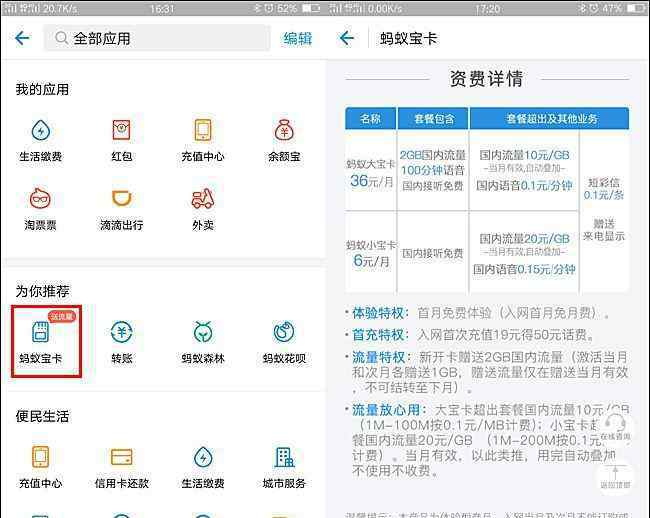Open the 蚂蚁森林 app
The image size is (650, 518).
203,342
